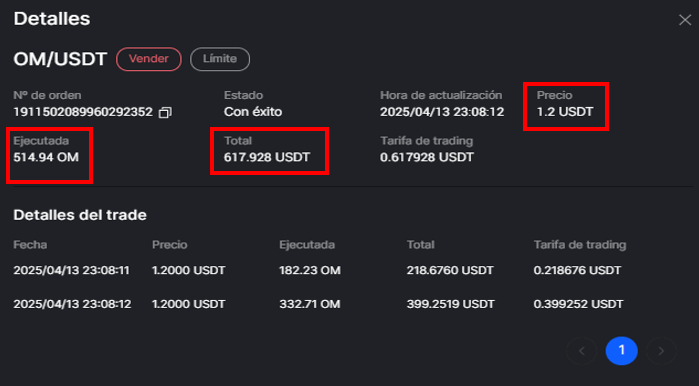Click the 0.617928 USDT trading fee

click(427, 157)
